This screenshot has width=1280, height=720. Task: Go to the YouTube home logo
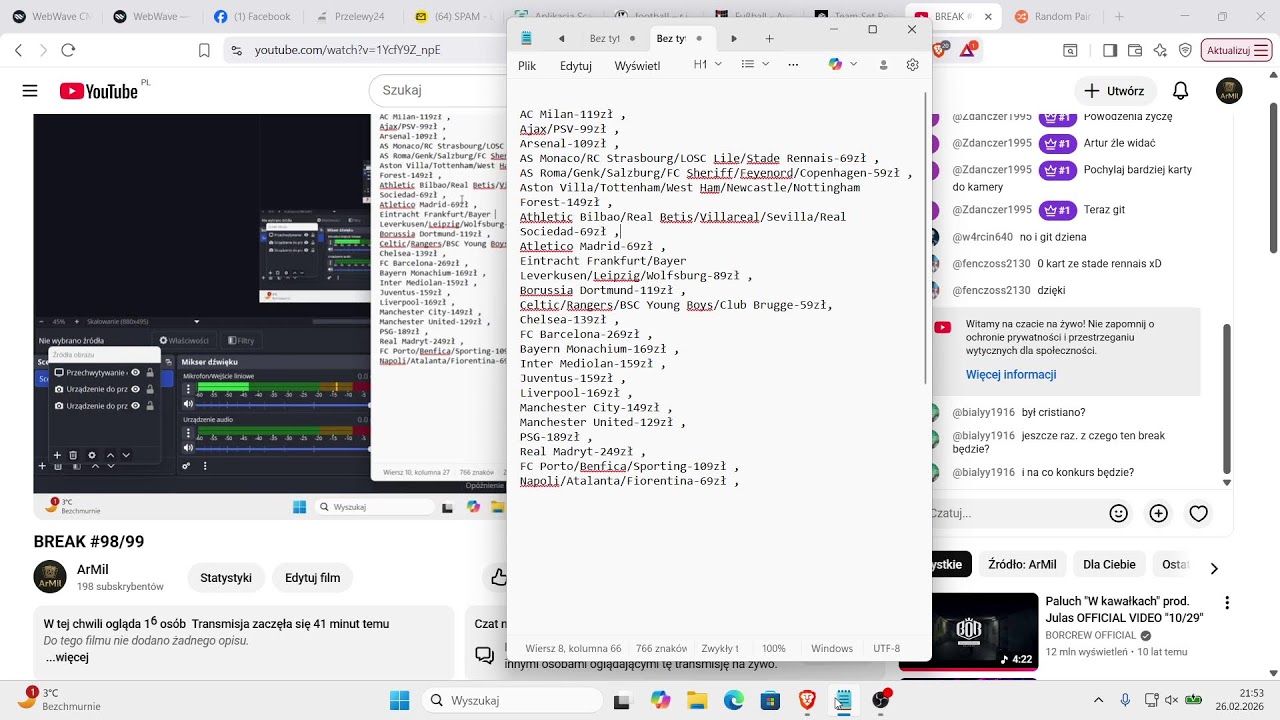[99, 91]
